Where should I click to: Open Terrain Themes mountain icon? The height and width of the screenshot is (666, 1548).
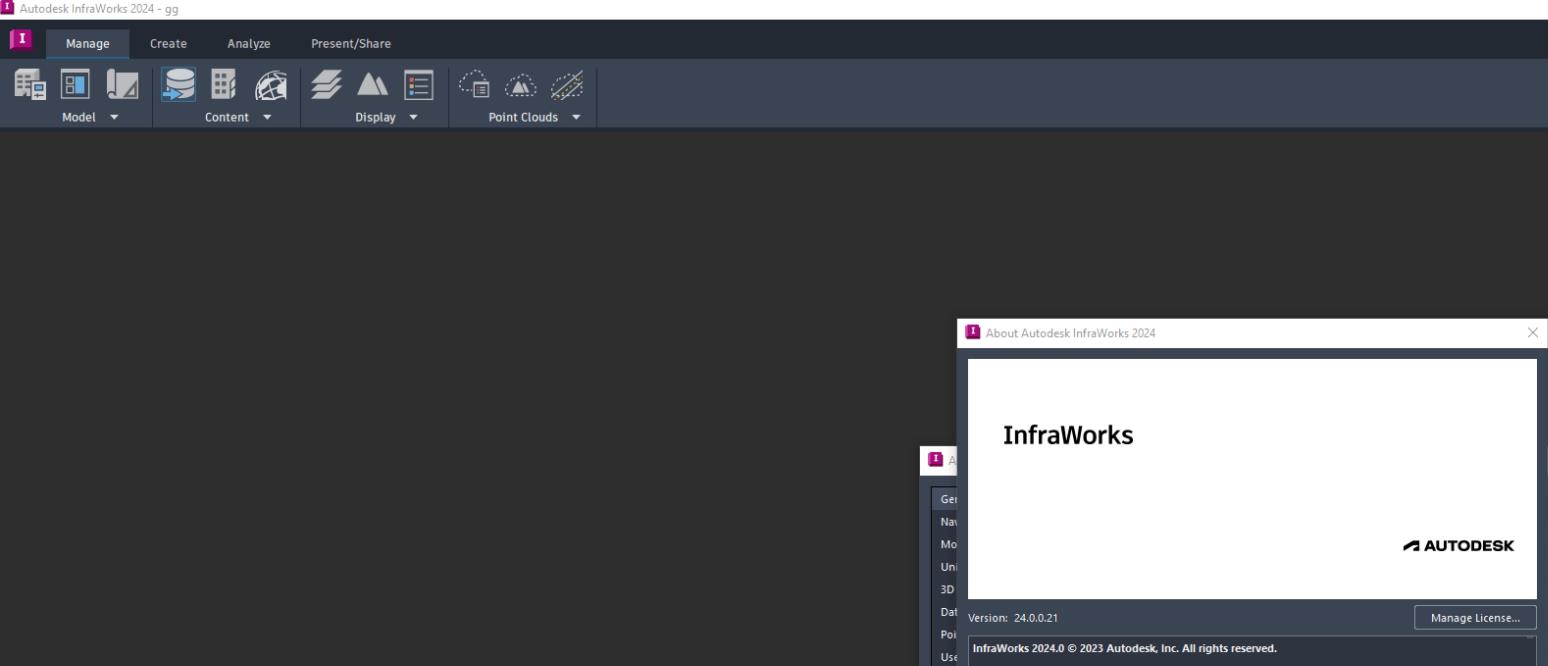click(x=372, y=86)
